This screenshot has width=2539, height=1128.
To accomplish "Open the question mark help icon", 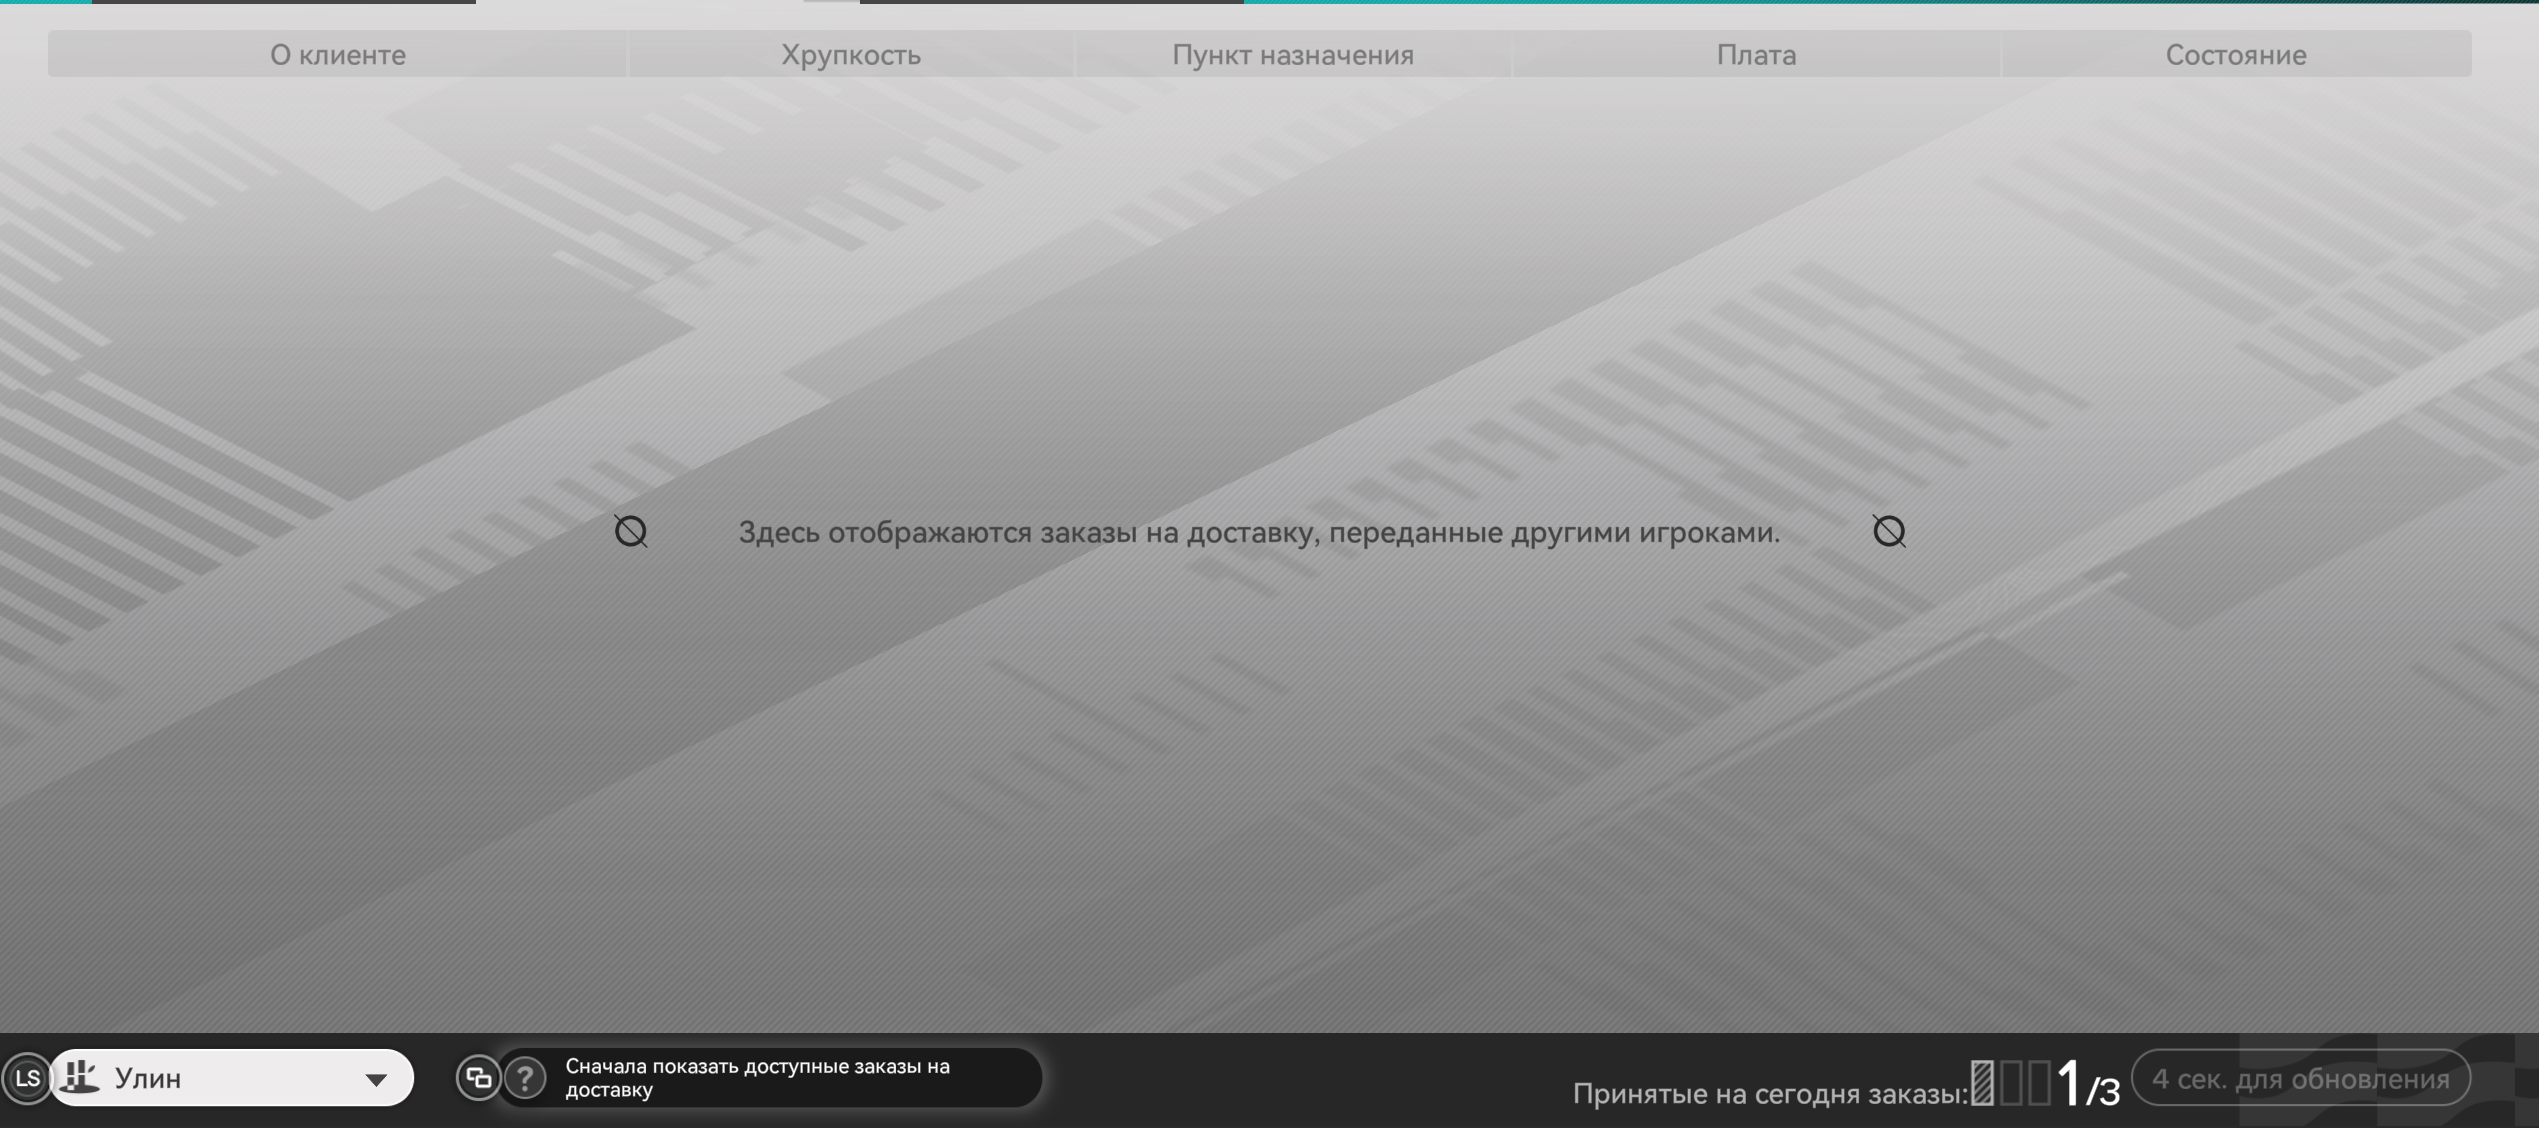I will click(525, 1077).
